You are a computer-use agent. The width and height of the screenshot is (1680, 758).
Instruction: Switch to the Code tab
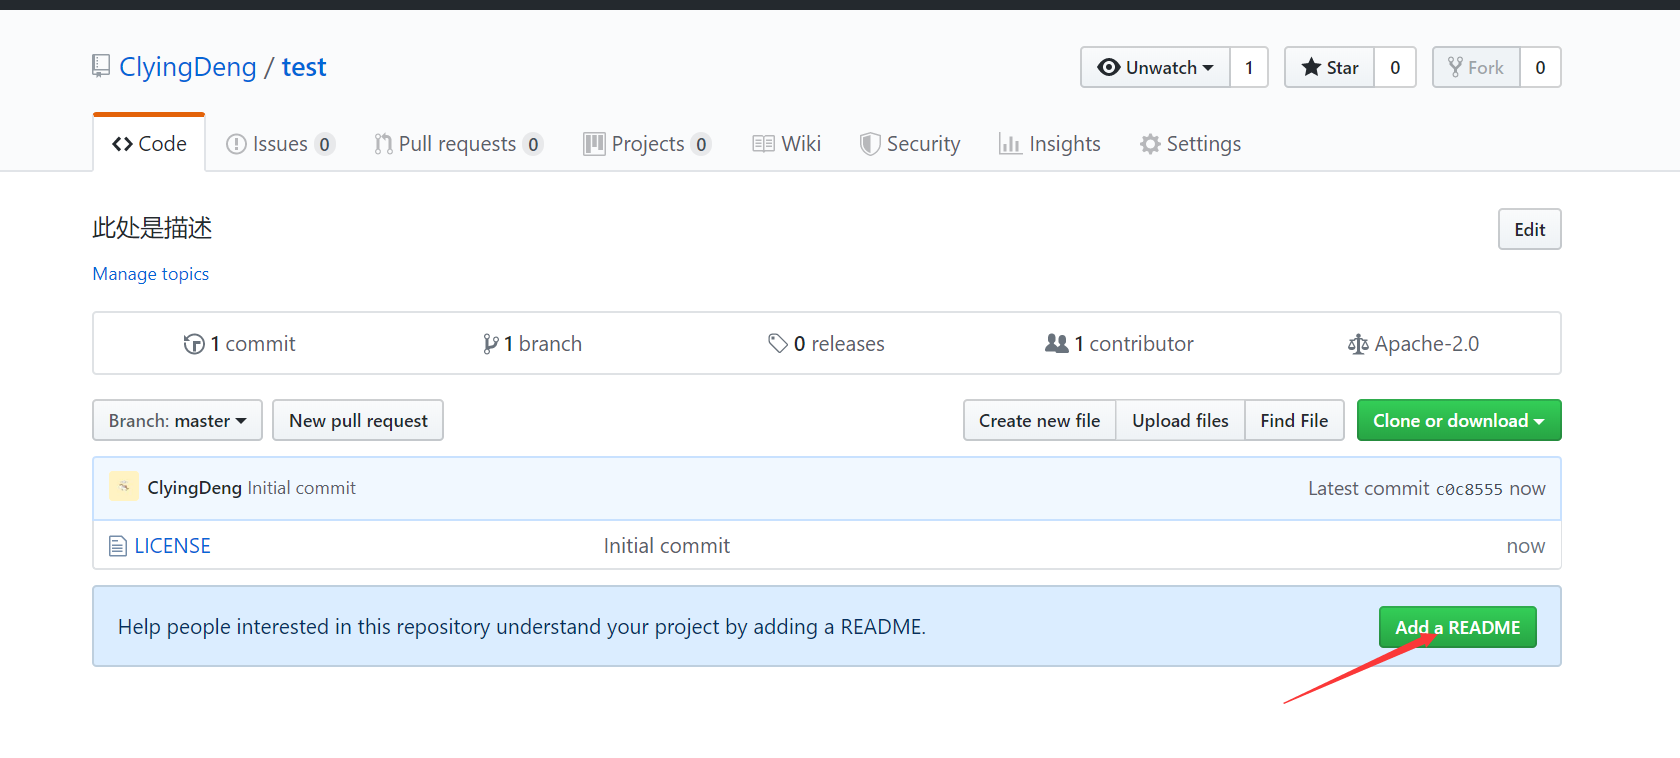click(149, 144)
